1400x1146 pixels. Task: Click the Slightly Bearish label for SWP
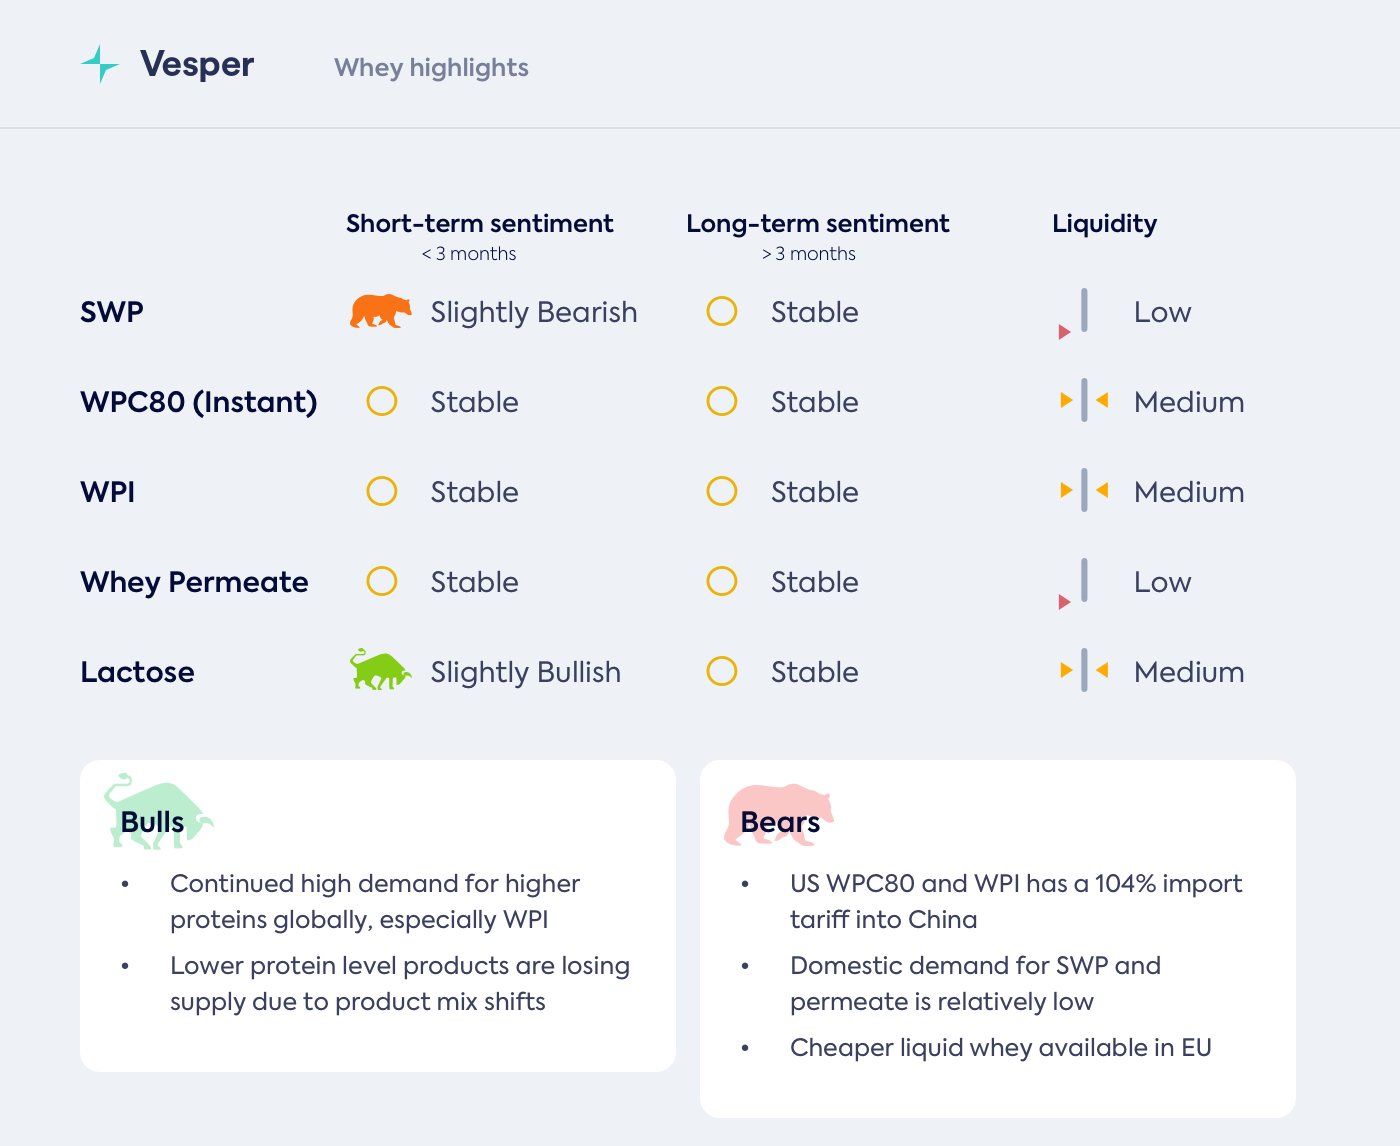coord(533,312)
